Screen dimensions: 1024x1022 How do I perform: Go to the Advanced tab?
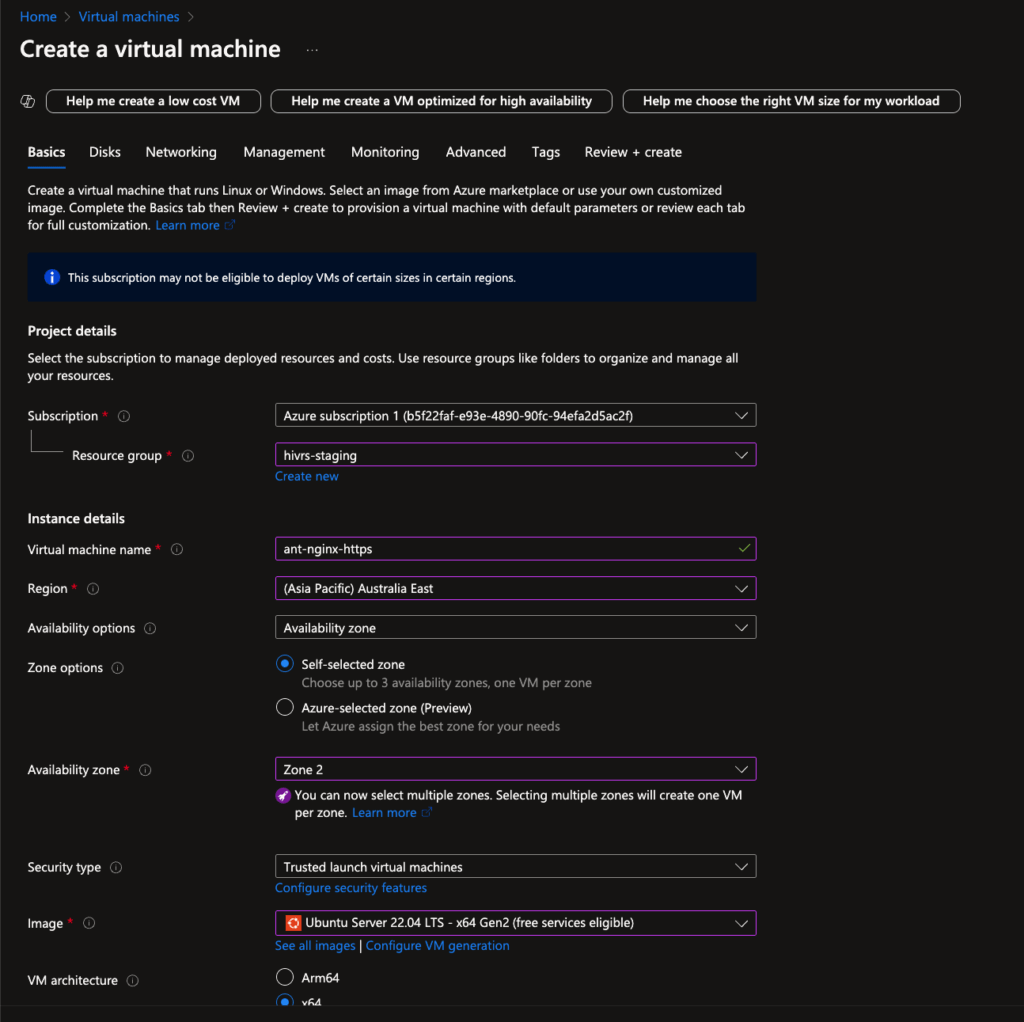[x=475, y=152]
